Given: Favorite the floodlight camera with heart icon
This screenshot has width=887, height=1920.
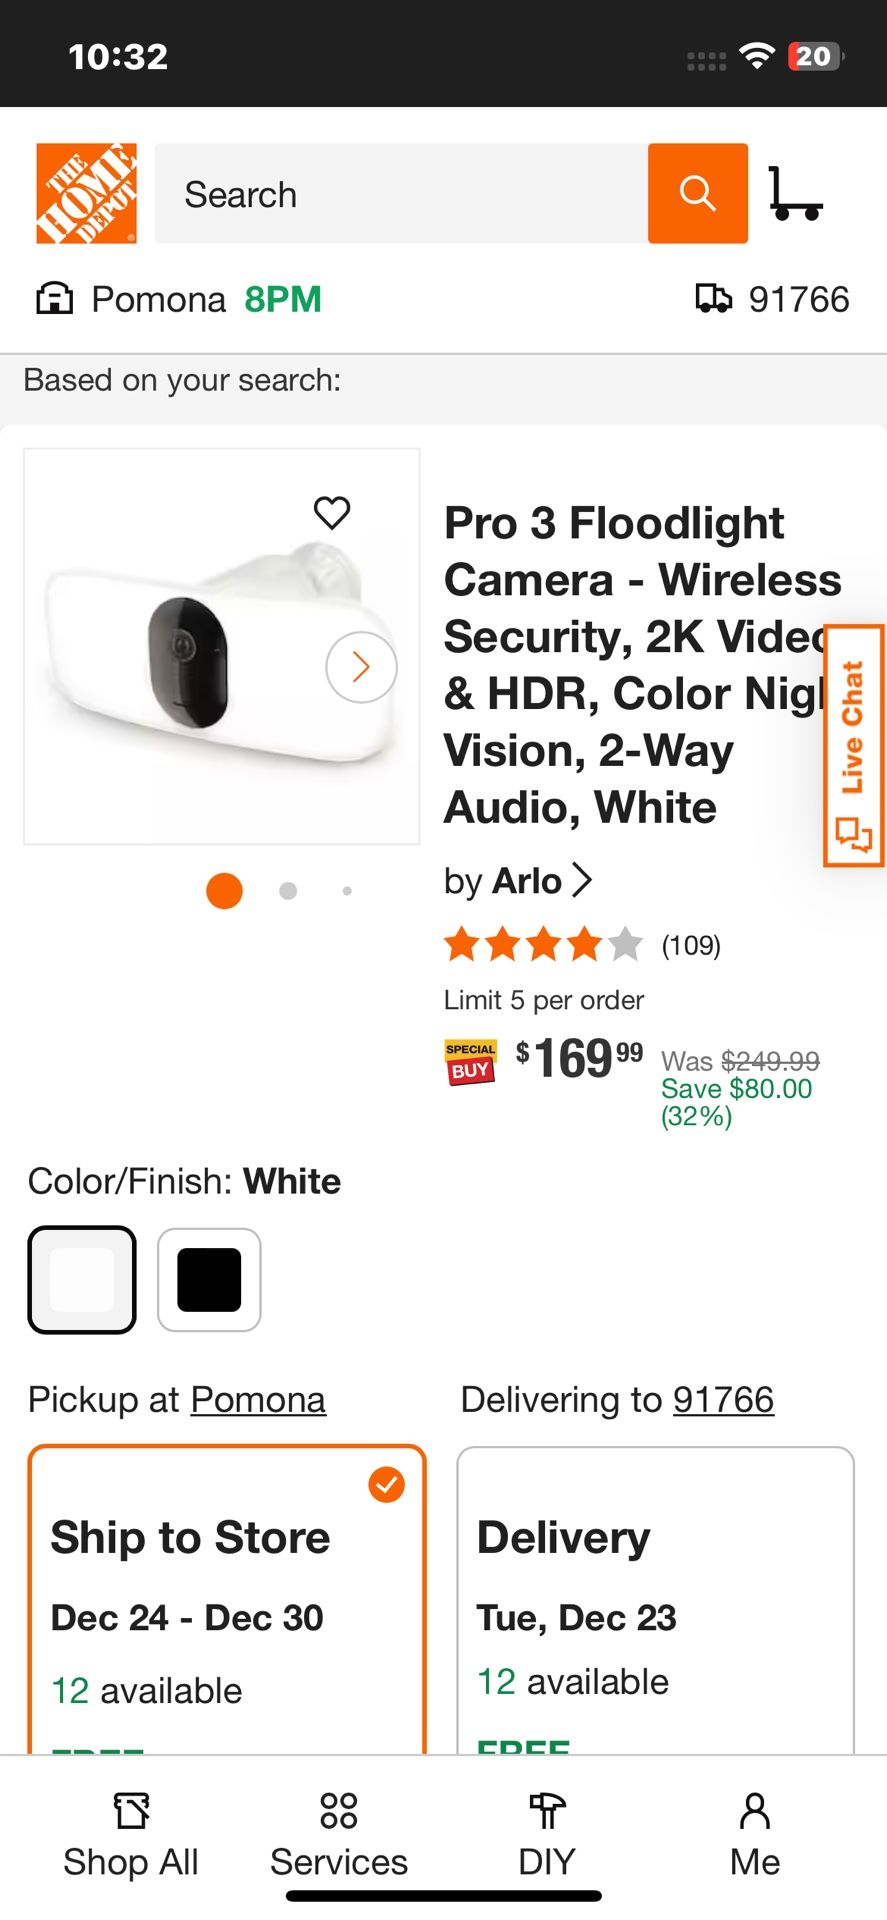Looking at the screenshot, I should point(332,513).
